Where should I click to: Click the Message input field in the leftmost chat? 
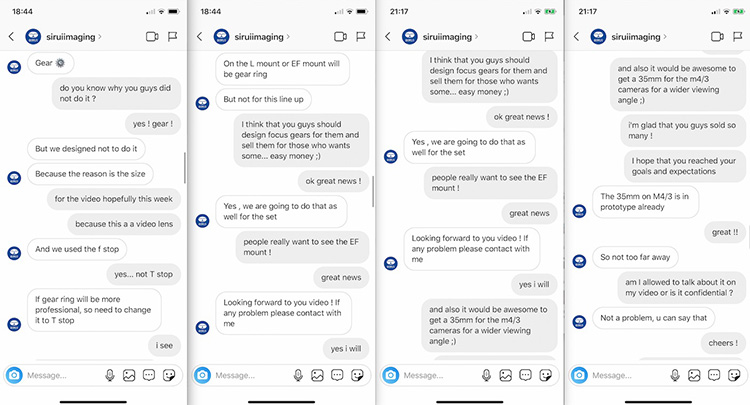[60, 375]
